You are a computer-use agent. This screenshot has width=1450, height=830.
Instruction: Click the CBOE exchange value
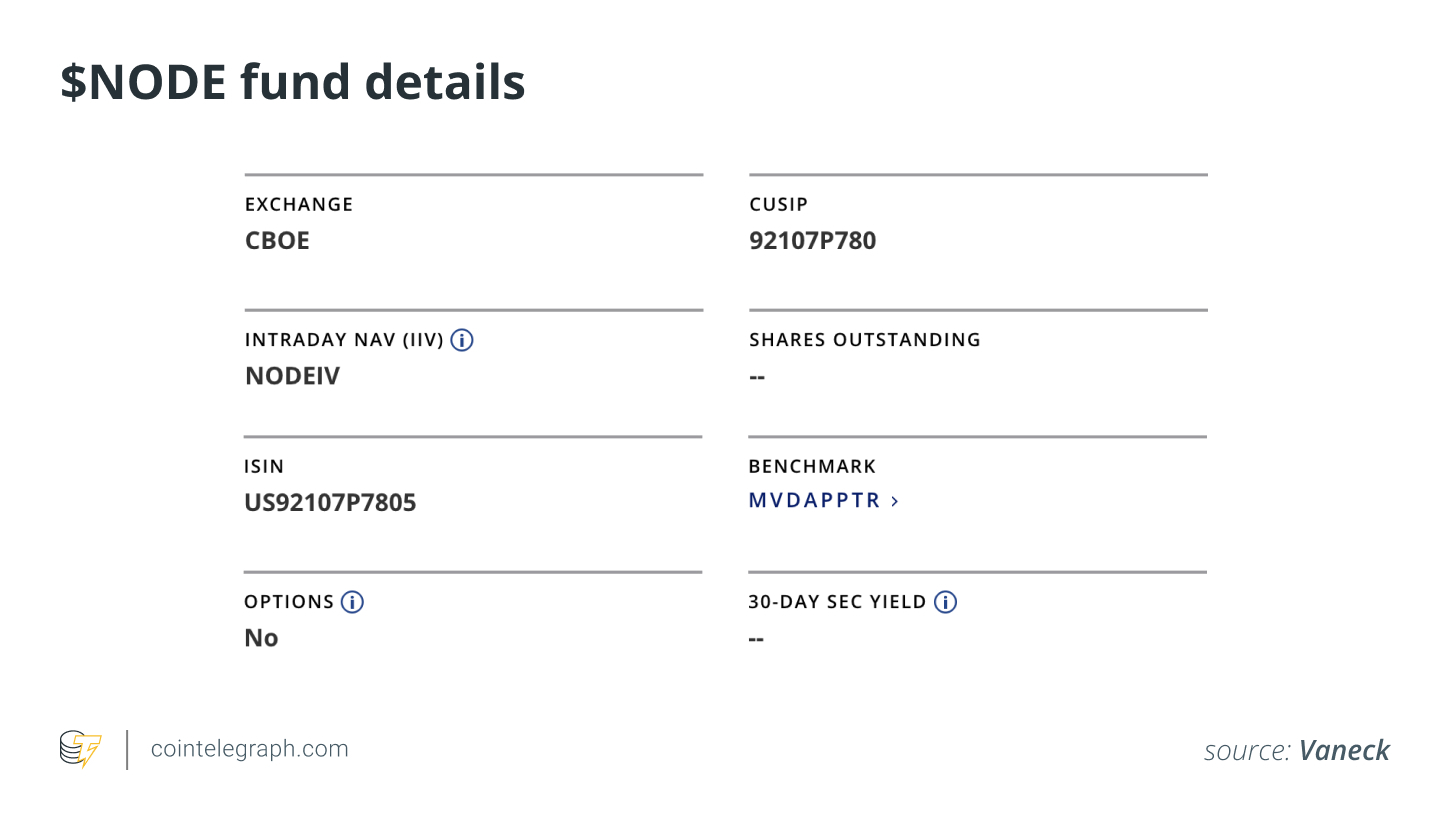point(277,241)
